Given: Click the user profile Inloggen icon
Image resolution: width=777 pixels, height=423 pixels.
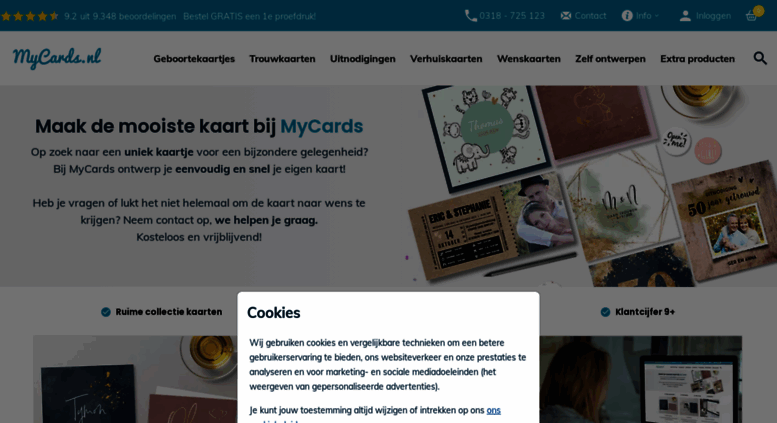Looking at the screenshot, I should (685, 16).
